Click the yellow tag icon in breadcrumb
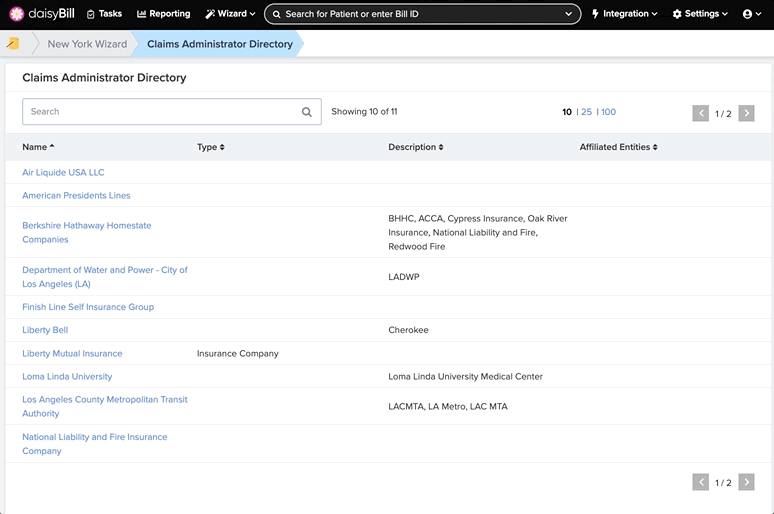The width and height of the screenshot is (774, 514). pos(13,43)
